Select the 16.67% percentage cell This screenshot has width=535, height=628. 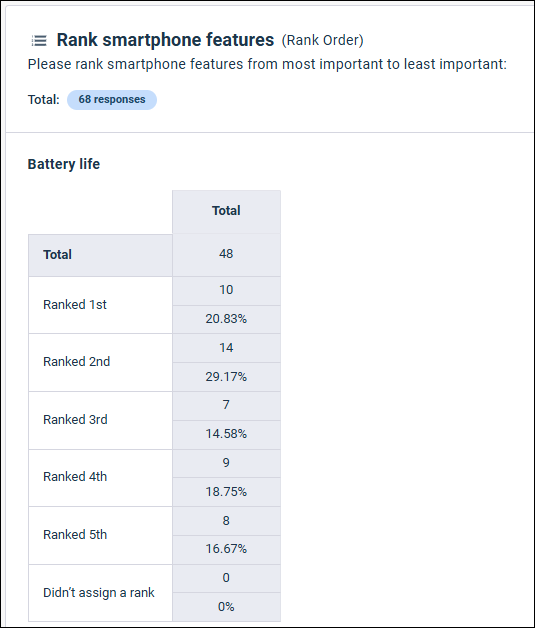(226, 550)
